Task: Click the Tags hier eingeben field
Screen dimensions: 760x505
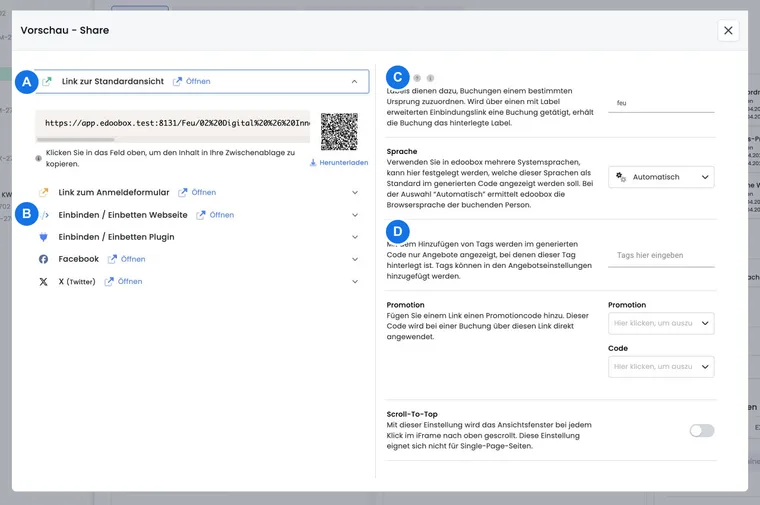Action: [x=661, y=255]
